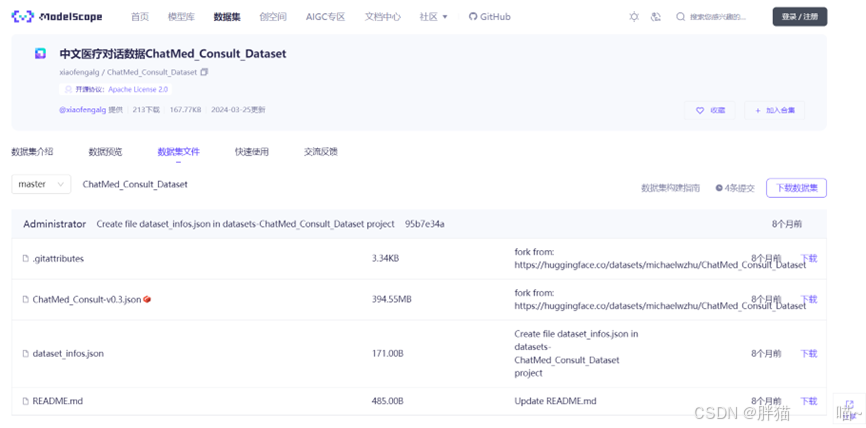The image size is (866, 428).
Task: Click the dataset avatar icon beside title
Action: [40, 54]
